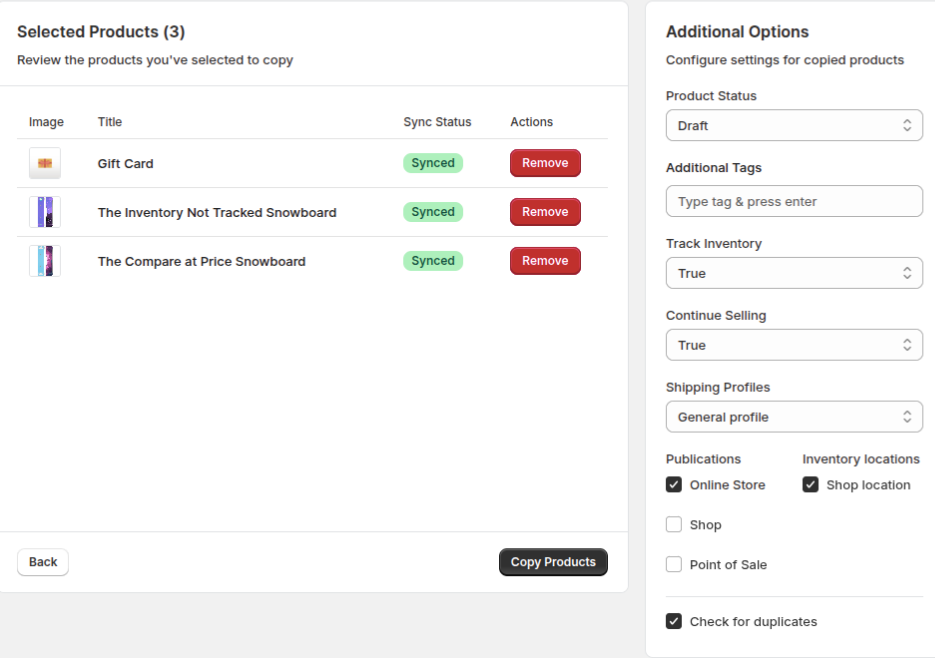This screenshot has height=658, width=935.
Task: Click the Compare at Price Snowboard thumbnail
Action: (45, 261)
